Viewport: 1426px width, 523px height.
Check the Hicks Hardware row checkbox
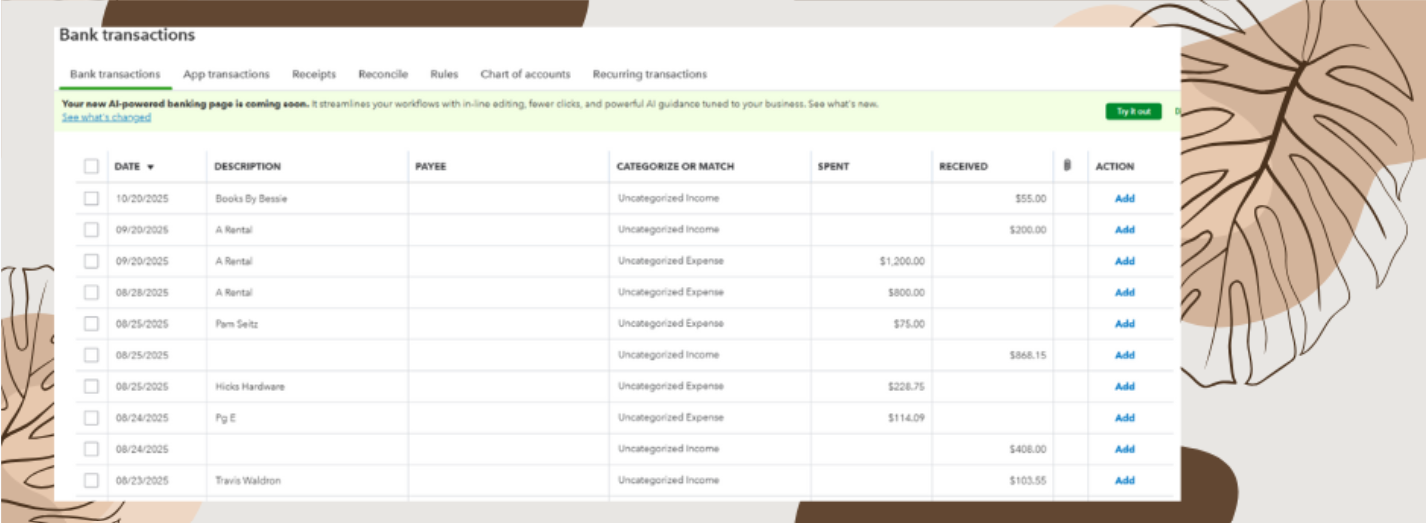pos(91,386)
